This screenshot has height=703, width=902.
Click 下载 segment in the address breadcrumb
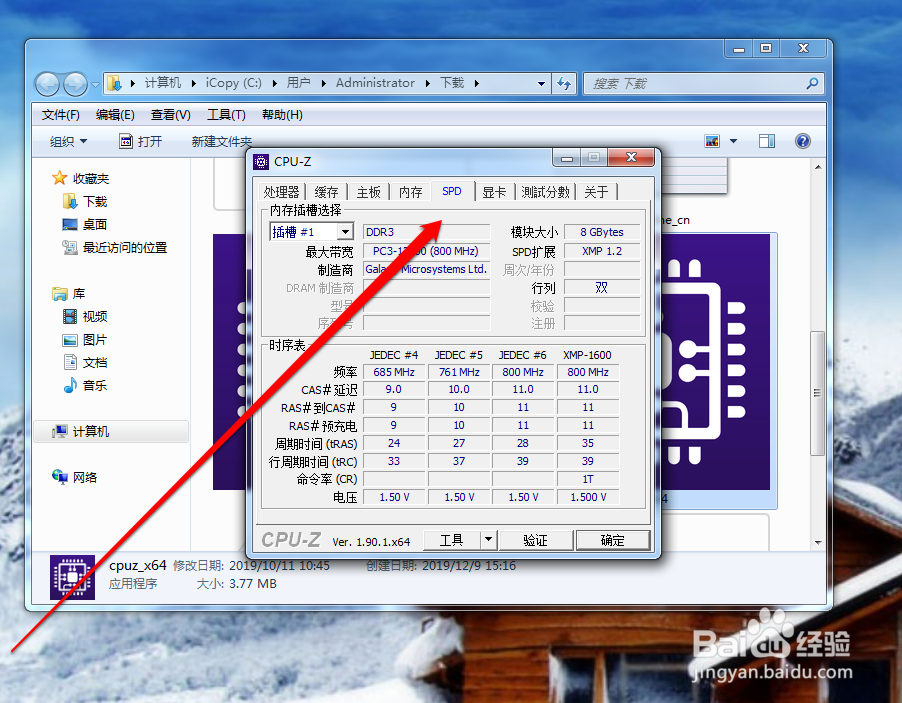pyautogui.click(x=452, y=83)
